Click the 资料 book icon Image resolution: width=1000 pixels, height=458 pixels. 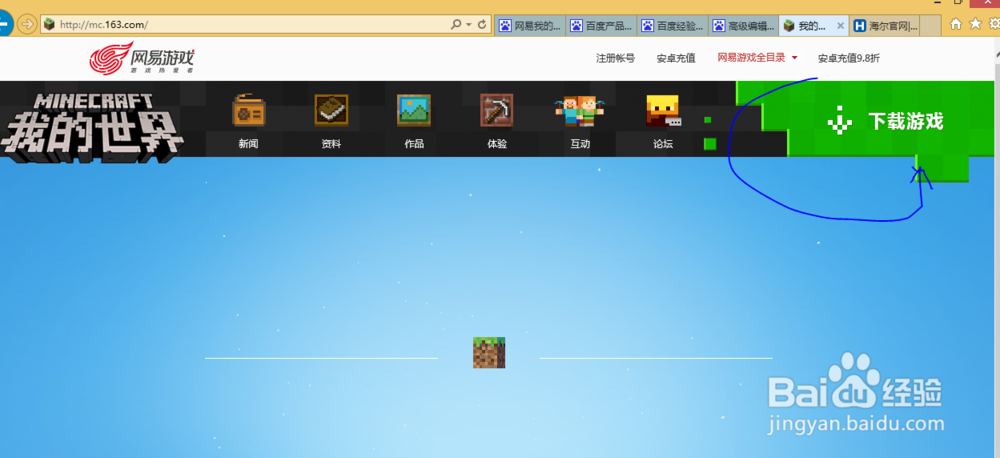pyautogui.click(x=331, y=110)
